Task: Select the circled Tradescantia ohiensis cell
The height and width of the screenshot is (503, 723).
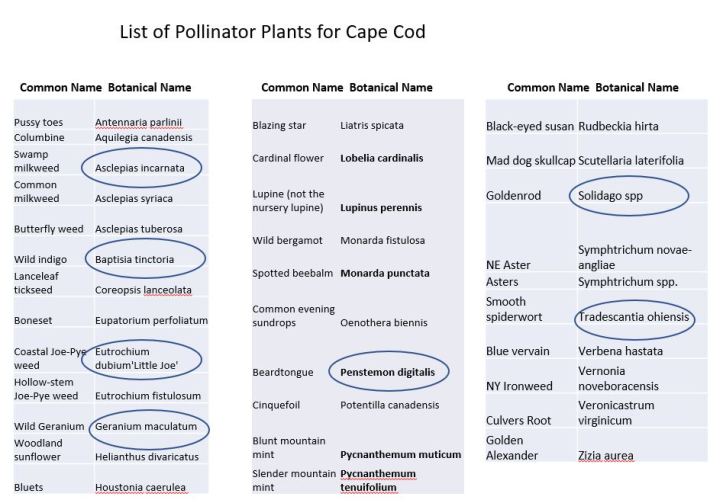Action: (634, 320)
